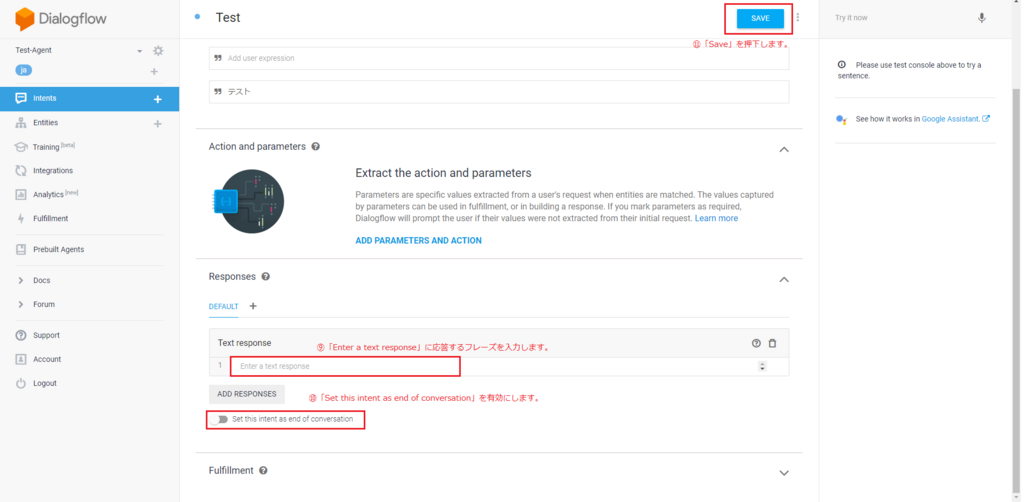Click help icon next to Fulfillment section
Image resolution: width=1024 pixels, height=502 pixels.
point(263,471)
